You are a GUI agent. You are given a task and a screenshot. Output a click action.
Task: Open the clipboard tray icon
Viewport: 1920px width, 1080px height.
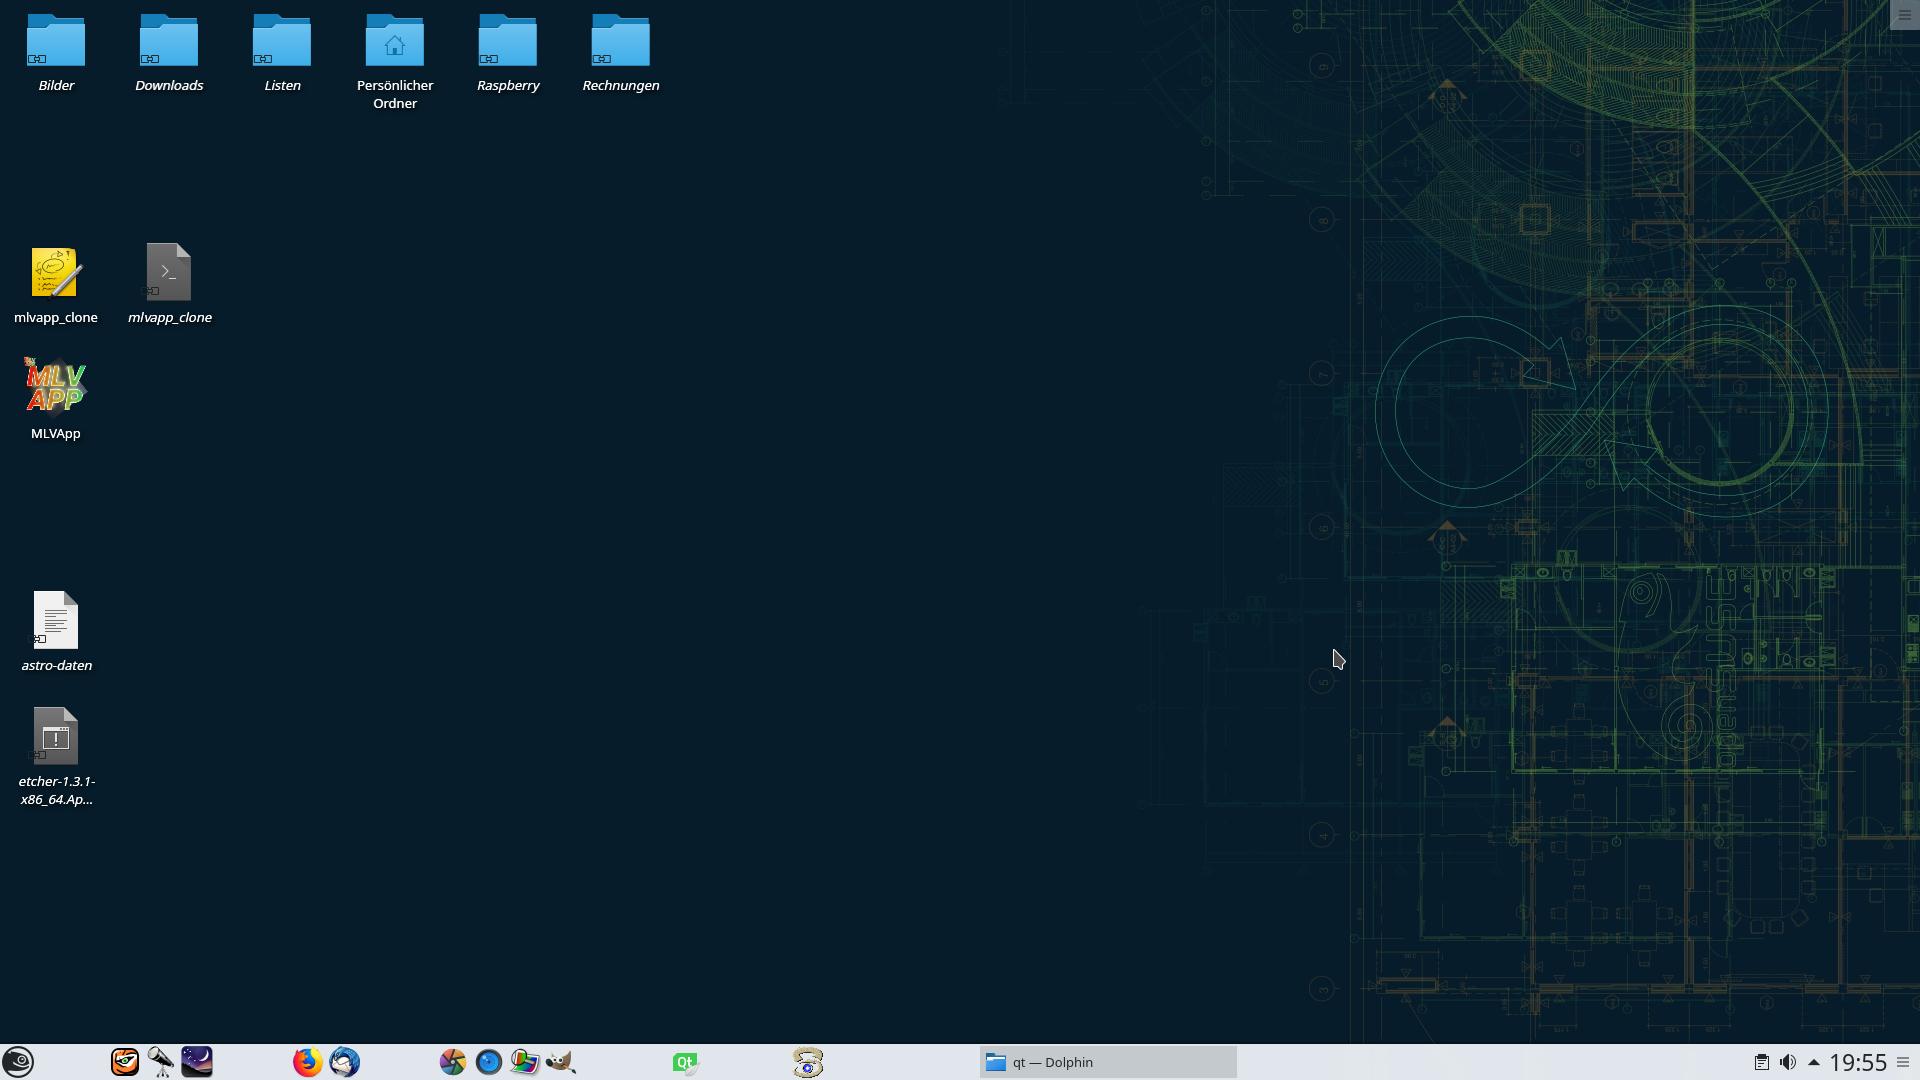pyautogui.click(x=1761, y=1062)
